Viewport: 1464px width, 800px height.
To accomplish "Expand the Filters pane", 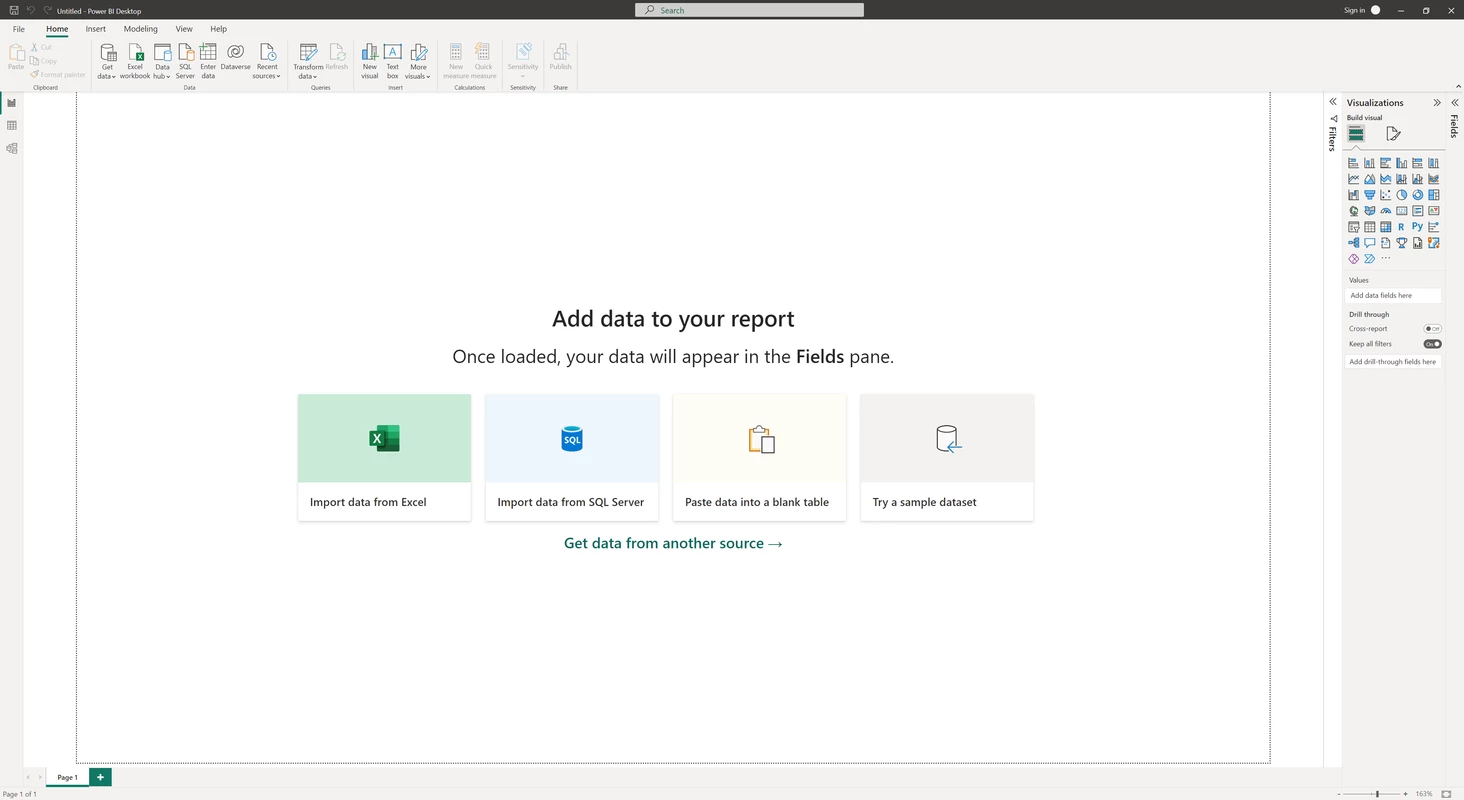I will [x=1333, y=102].
